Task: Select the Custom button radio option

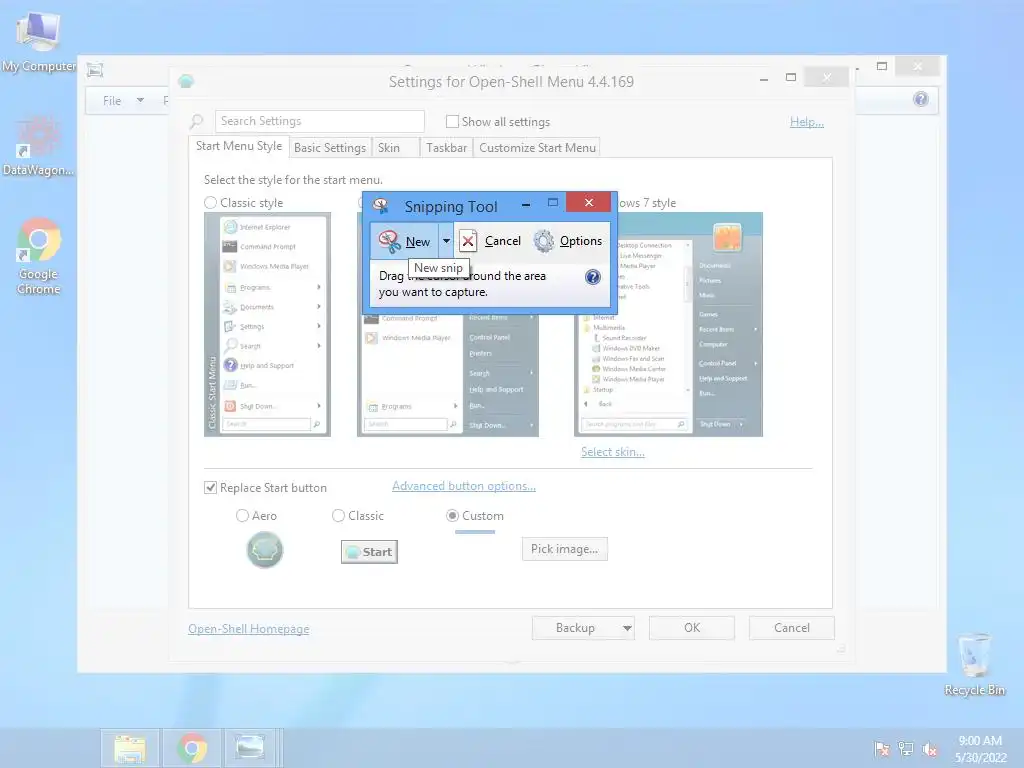Action: click(x=452, y=515)
